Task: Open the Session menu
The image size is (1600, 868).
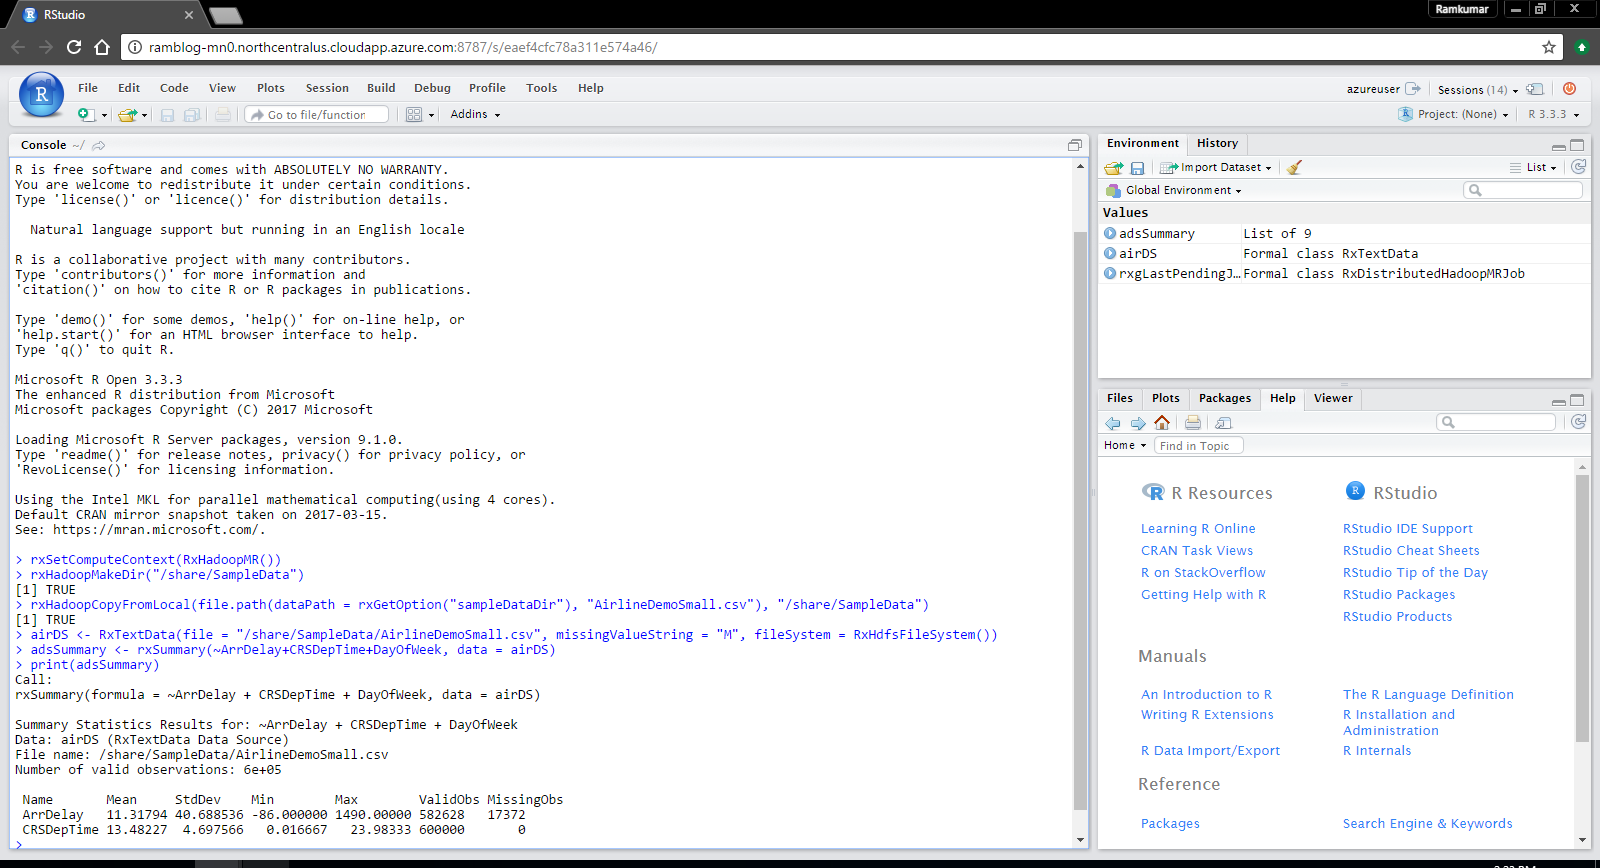Action: pos(327,88)
